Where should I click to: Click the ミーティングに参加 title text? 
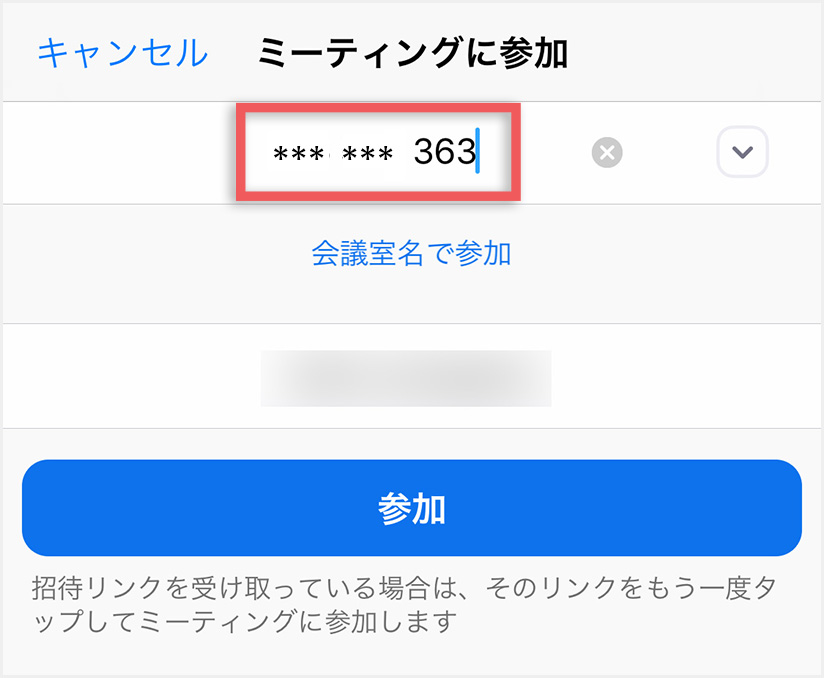pos(413,53)
